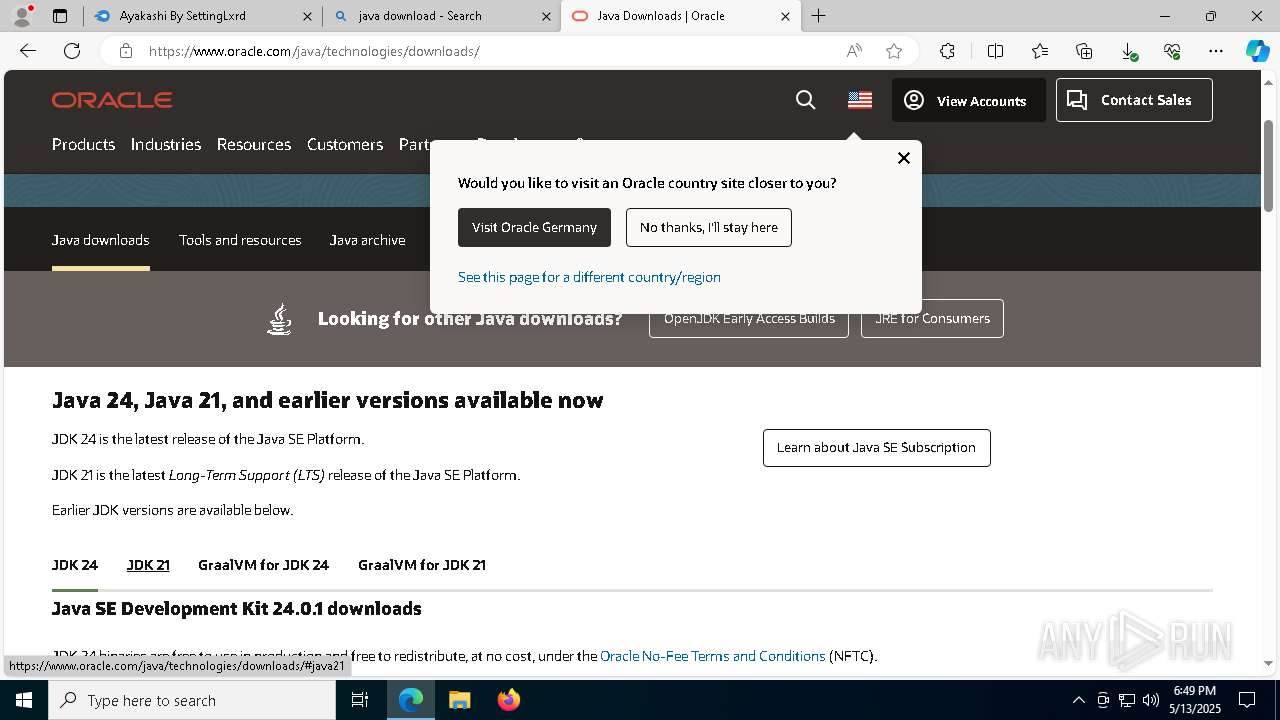Viewport: 1280px width, 720px height.
Task: Open File Explorer from the taskbar
Action: point(459,700)
